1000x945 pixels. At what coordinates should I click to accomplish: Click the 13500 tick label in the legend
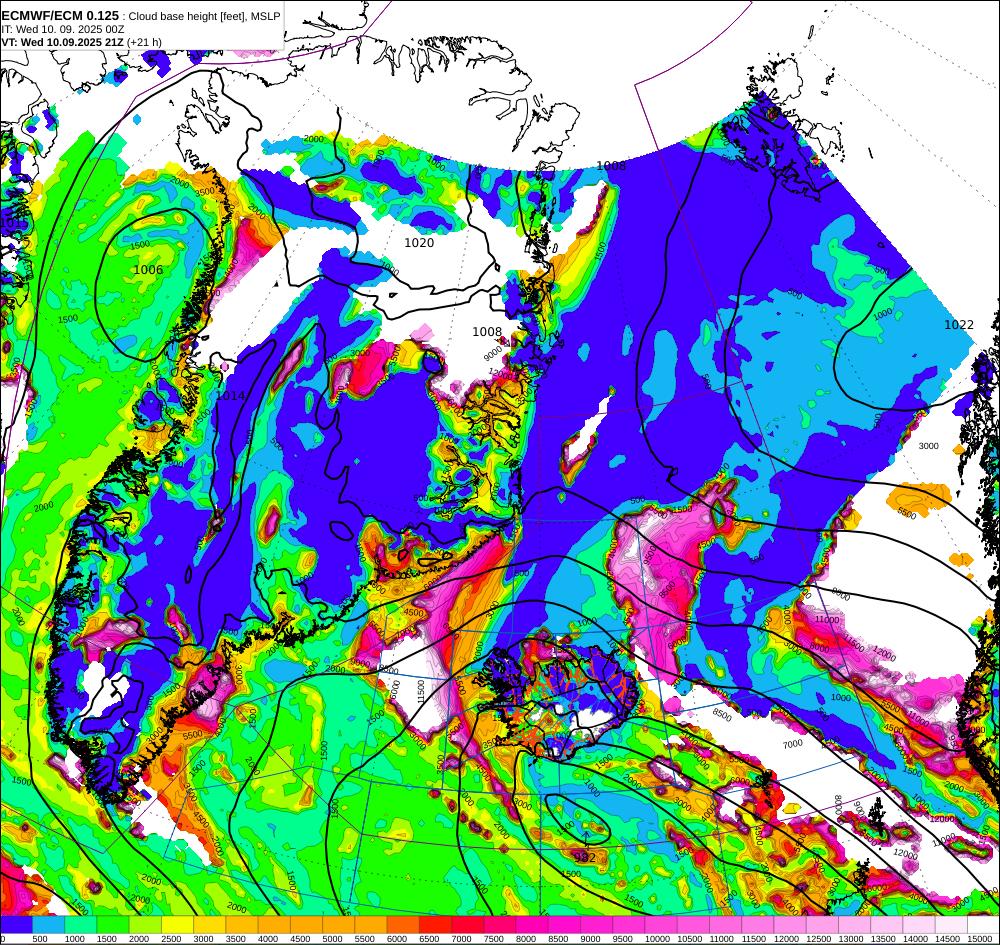tap(883, 939)
